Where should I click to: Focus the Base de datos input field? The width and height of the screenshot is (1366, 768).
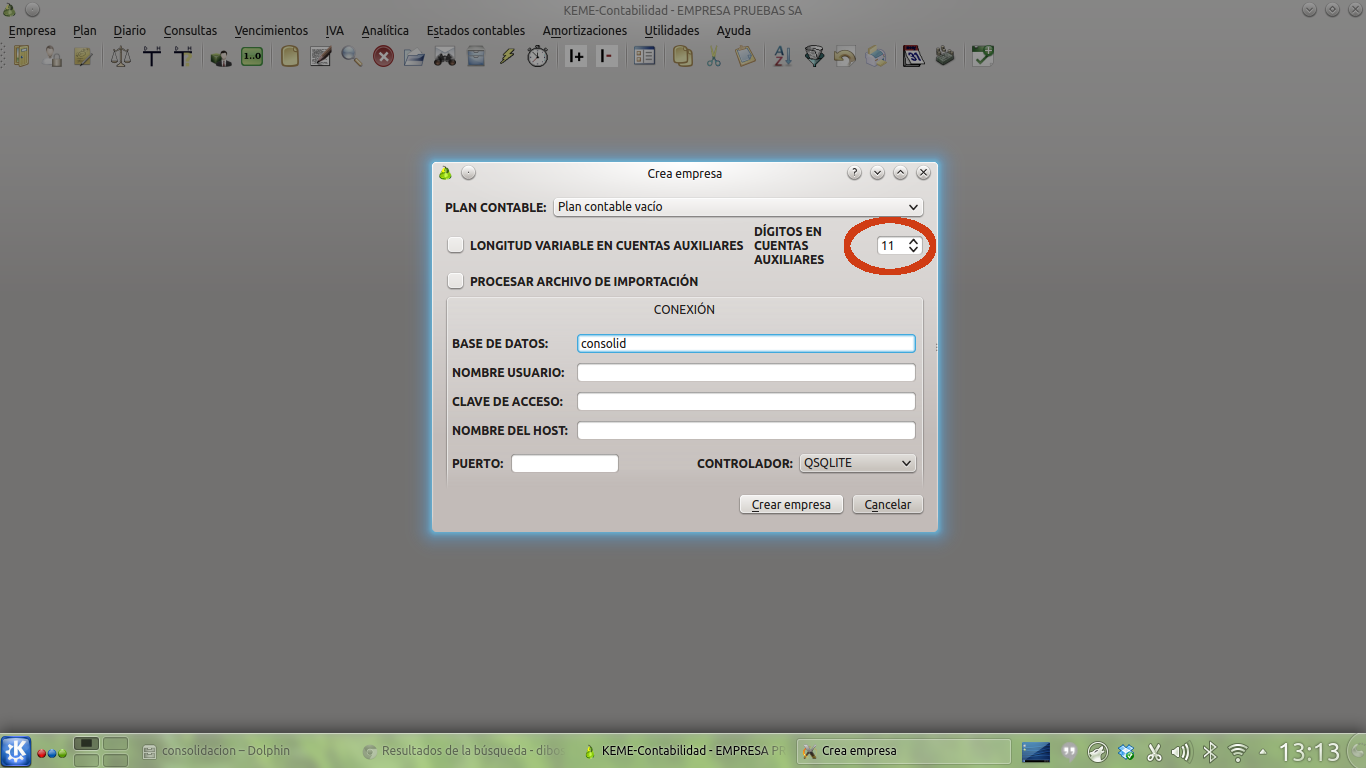(746, 343)
